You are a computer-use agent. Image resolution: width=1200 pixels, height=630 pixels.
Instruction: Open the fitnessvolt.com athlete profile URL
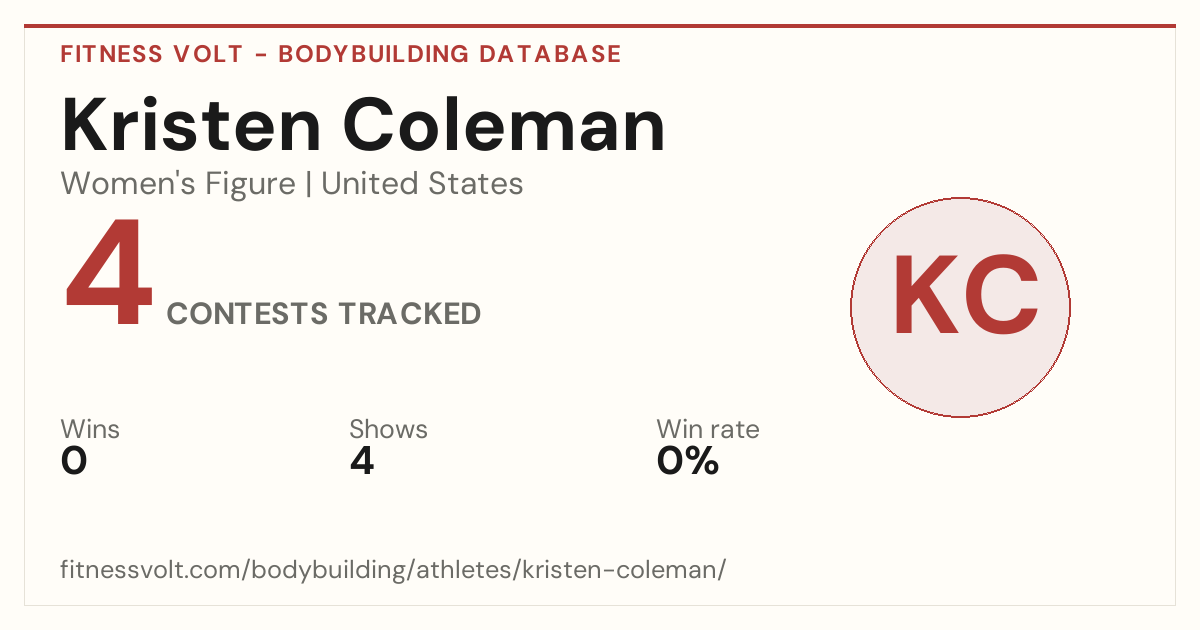[393, 570]
